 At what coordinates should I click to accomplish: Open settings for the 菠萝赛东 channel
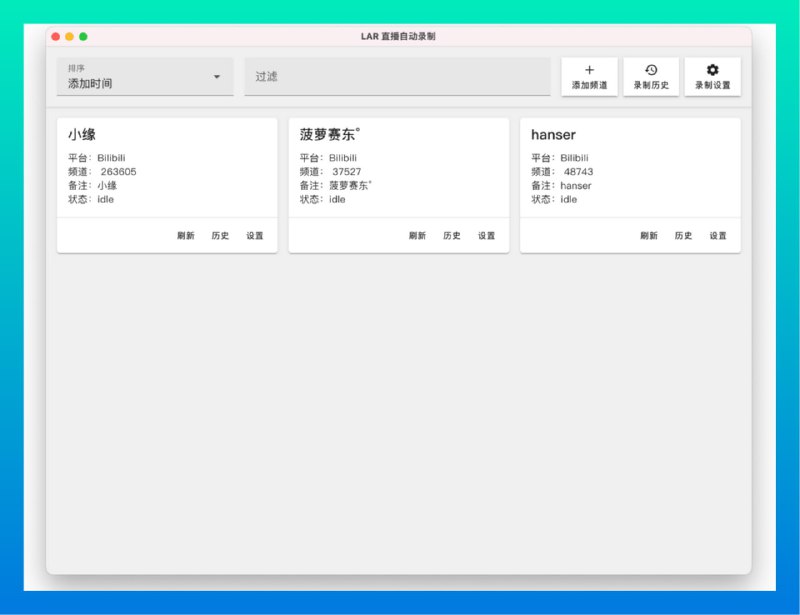486,236
